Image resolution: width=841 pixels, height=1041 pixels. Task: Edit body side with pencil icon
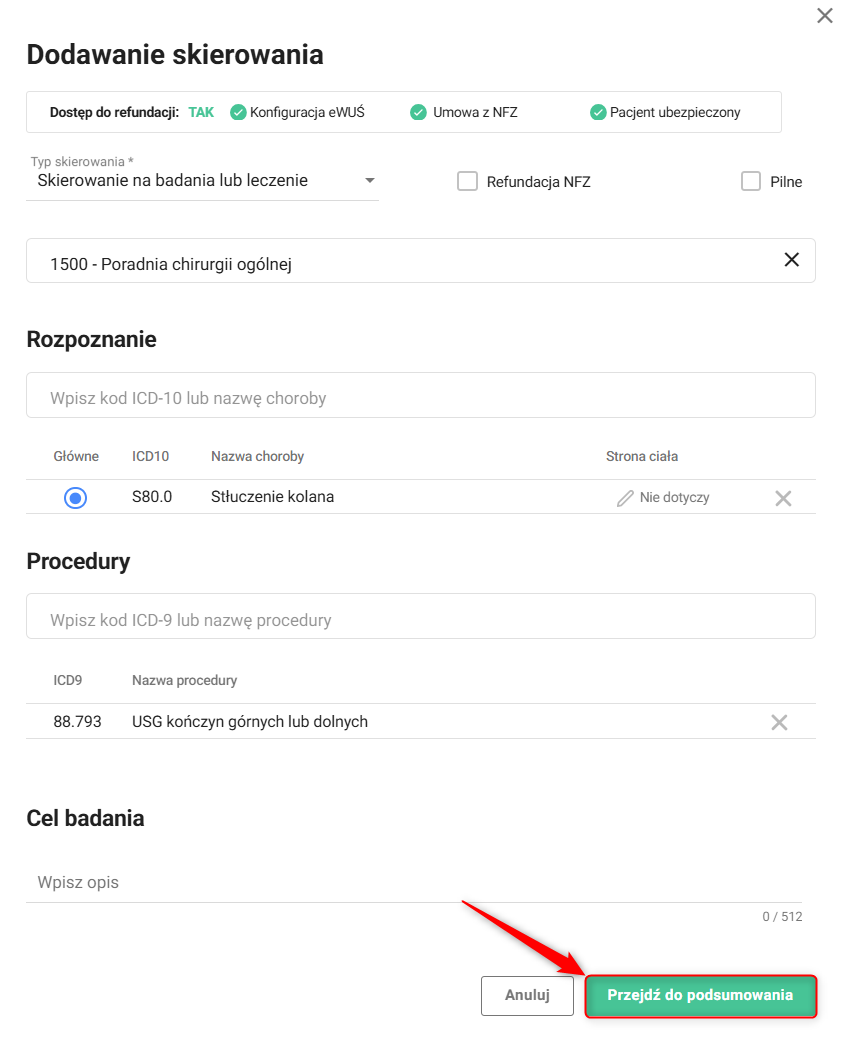pos(625,498)
